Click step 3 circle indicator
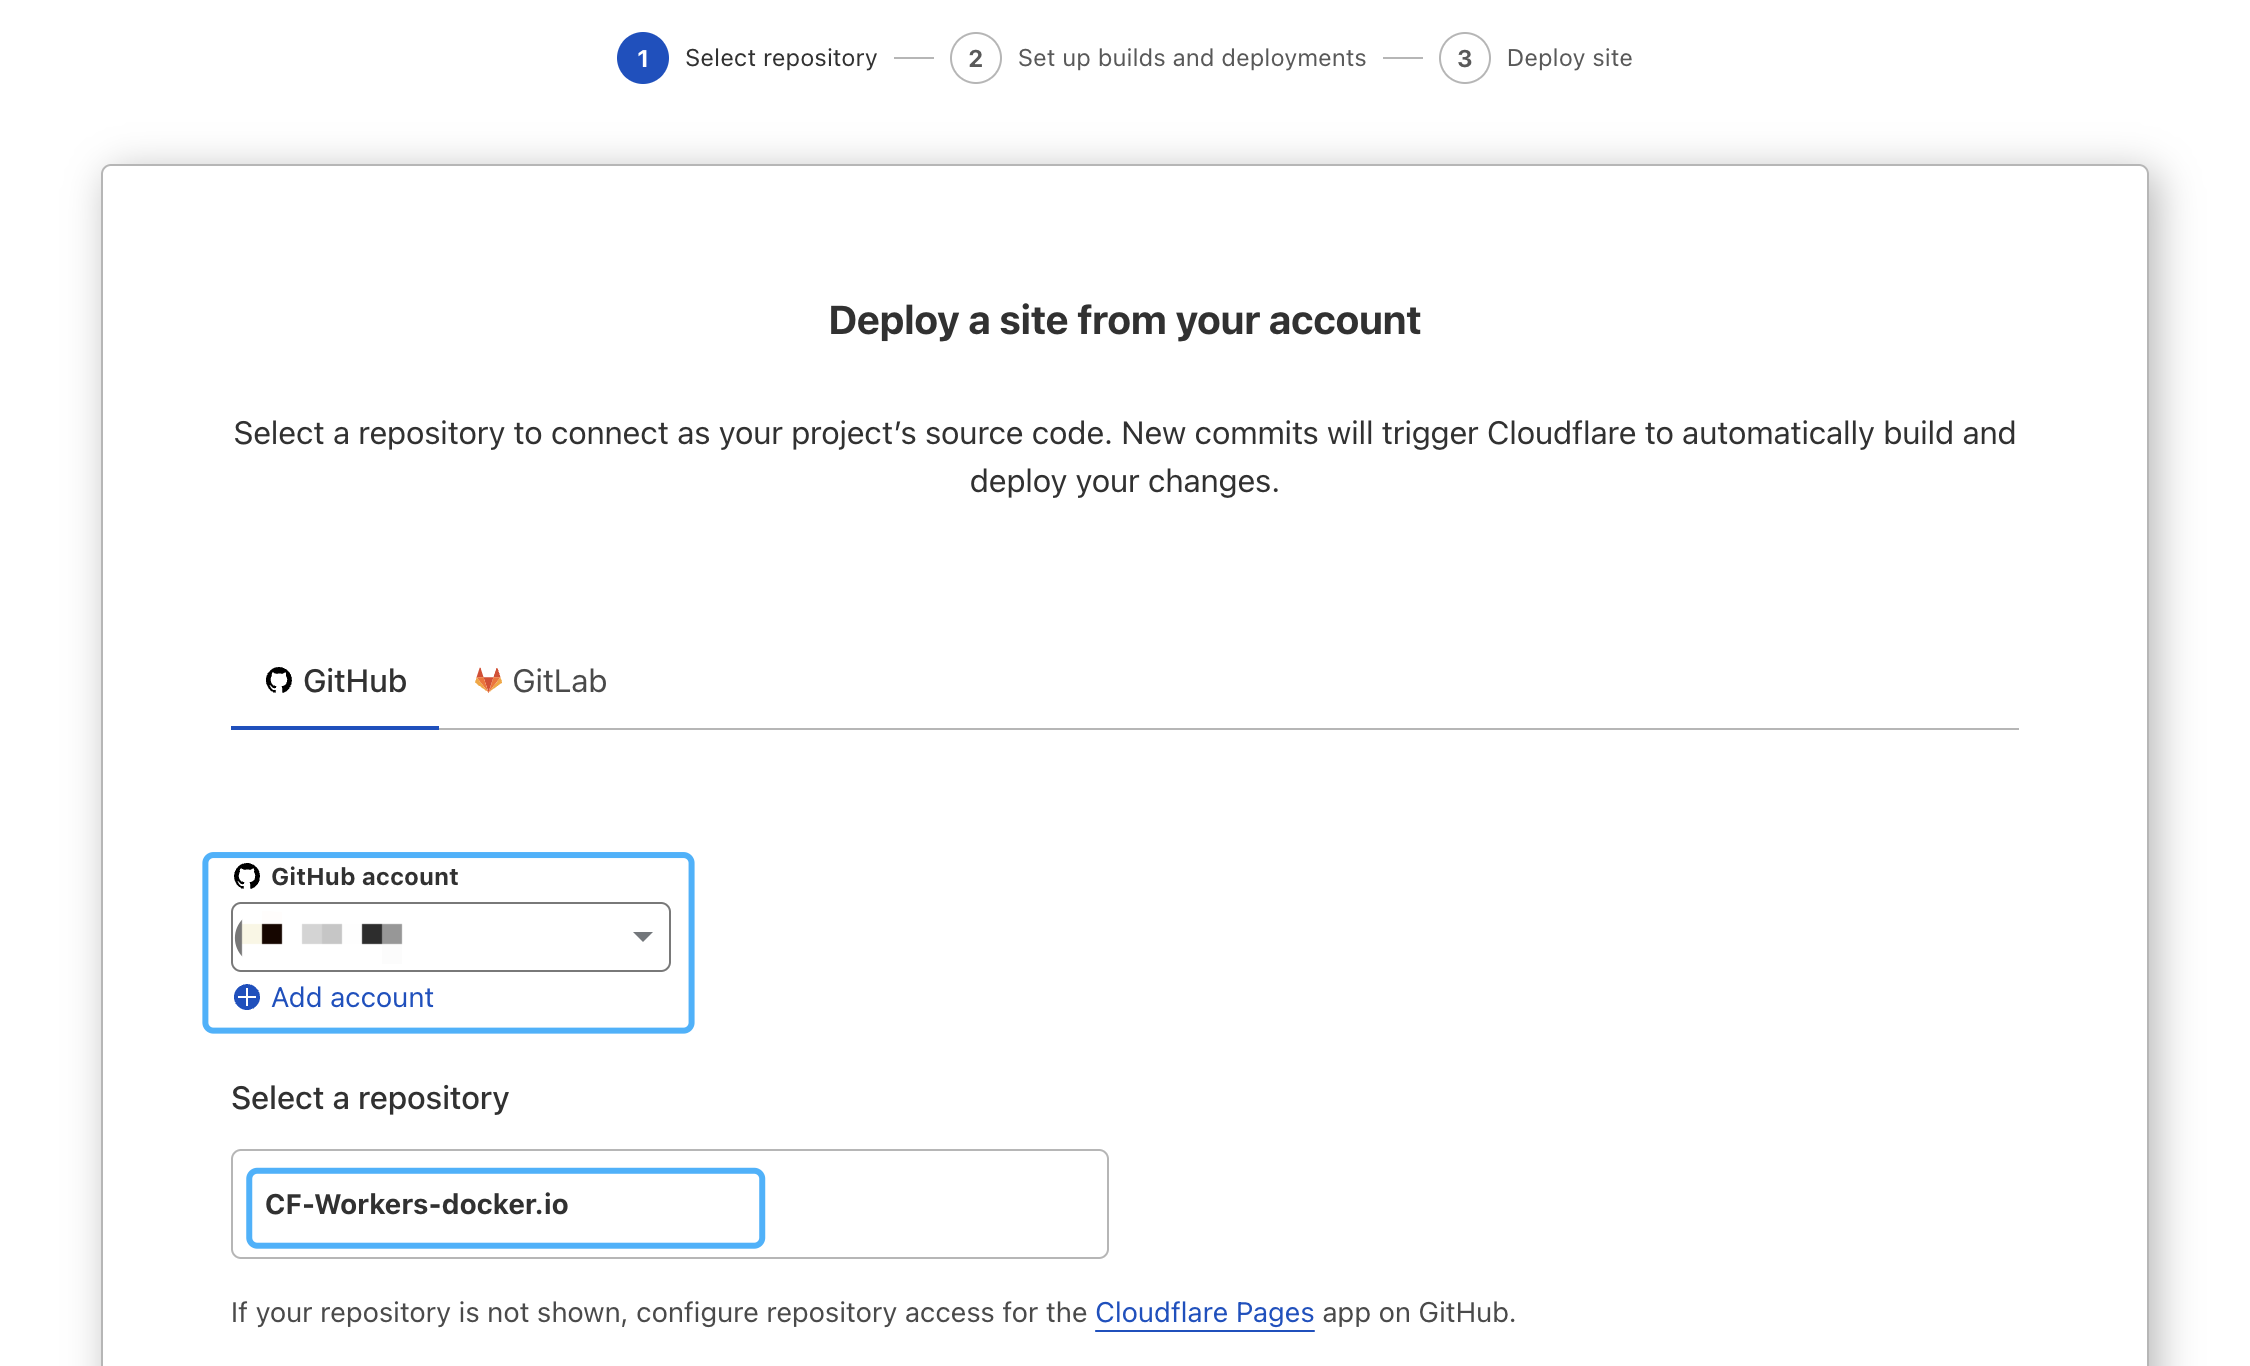The width and height of the screenshot is (2250, 1366). coord(1465,58)
